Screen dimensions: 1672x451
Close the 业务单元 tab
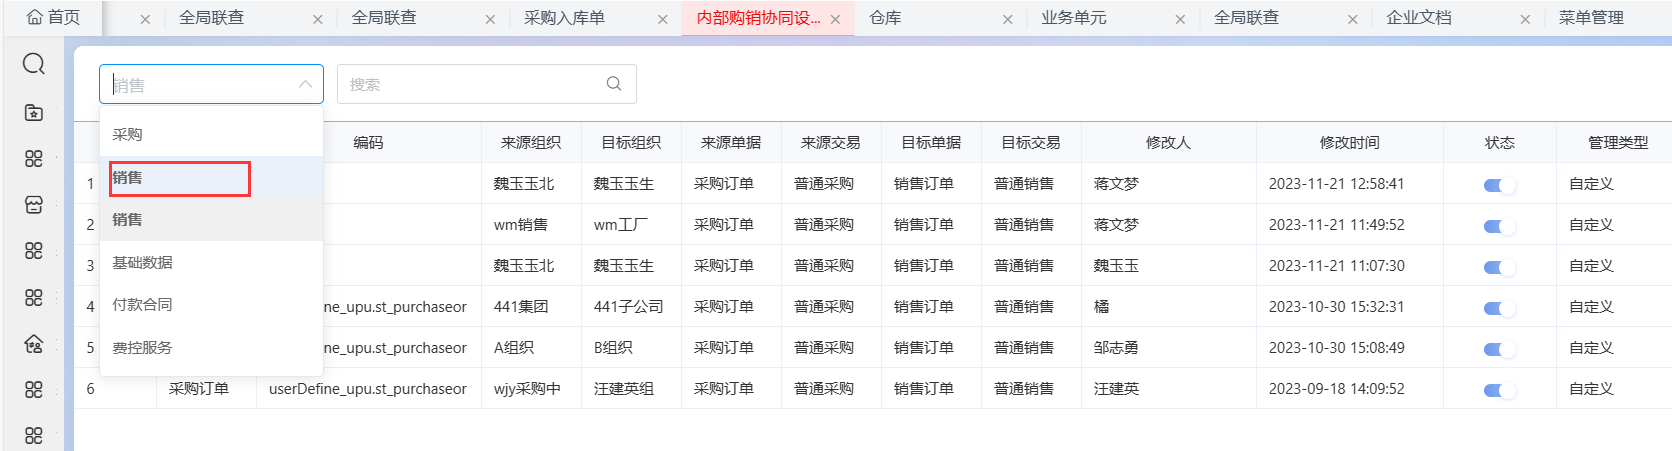point(1180,19)
